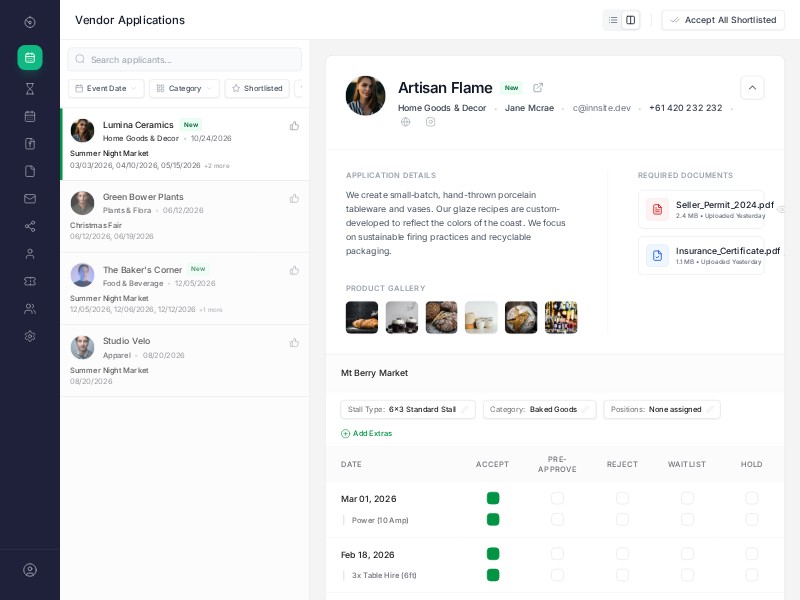
Task: Open the Settings gear in the sidebar
Action: (x=30, y=337)
